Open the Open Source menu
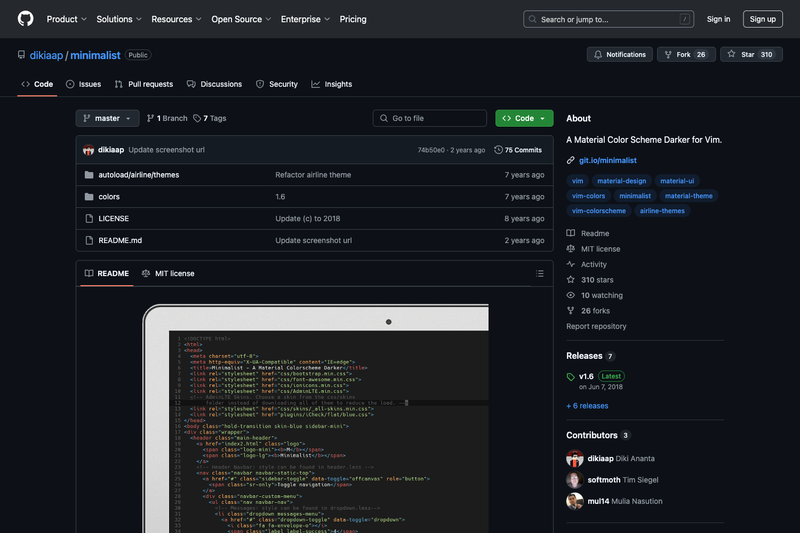 coord(241,19)
